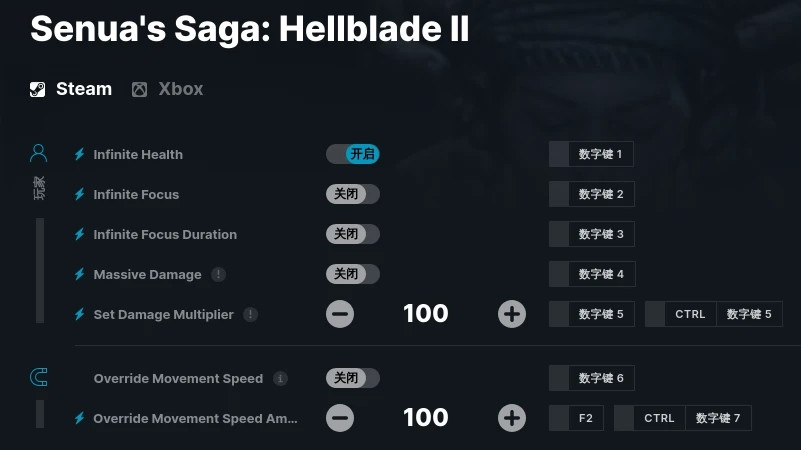The height and width of the screenshot is (450, 801).
Task: Click the player category person icon
Action: (x=39, y=153)
